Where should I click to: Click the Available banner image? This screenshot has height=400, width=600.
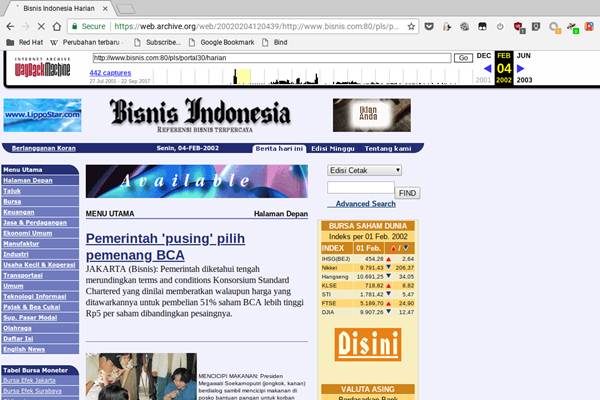[197, 181]
